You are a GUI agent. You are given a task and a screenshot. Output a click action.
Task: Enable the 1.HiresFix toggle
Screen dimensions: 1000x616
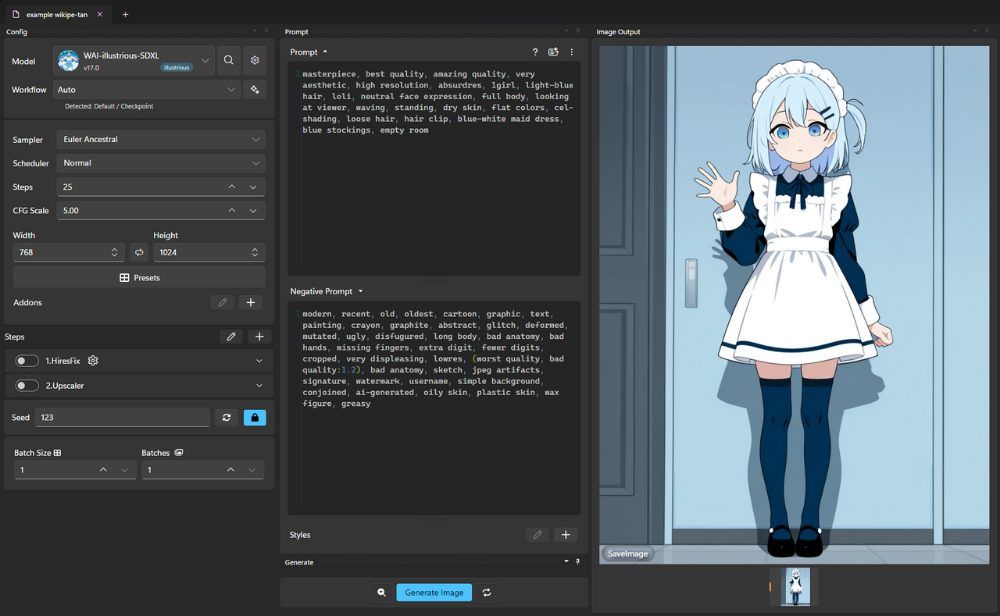click(26, 361)
